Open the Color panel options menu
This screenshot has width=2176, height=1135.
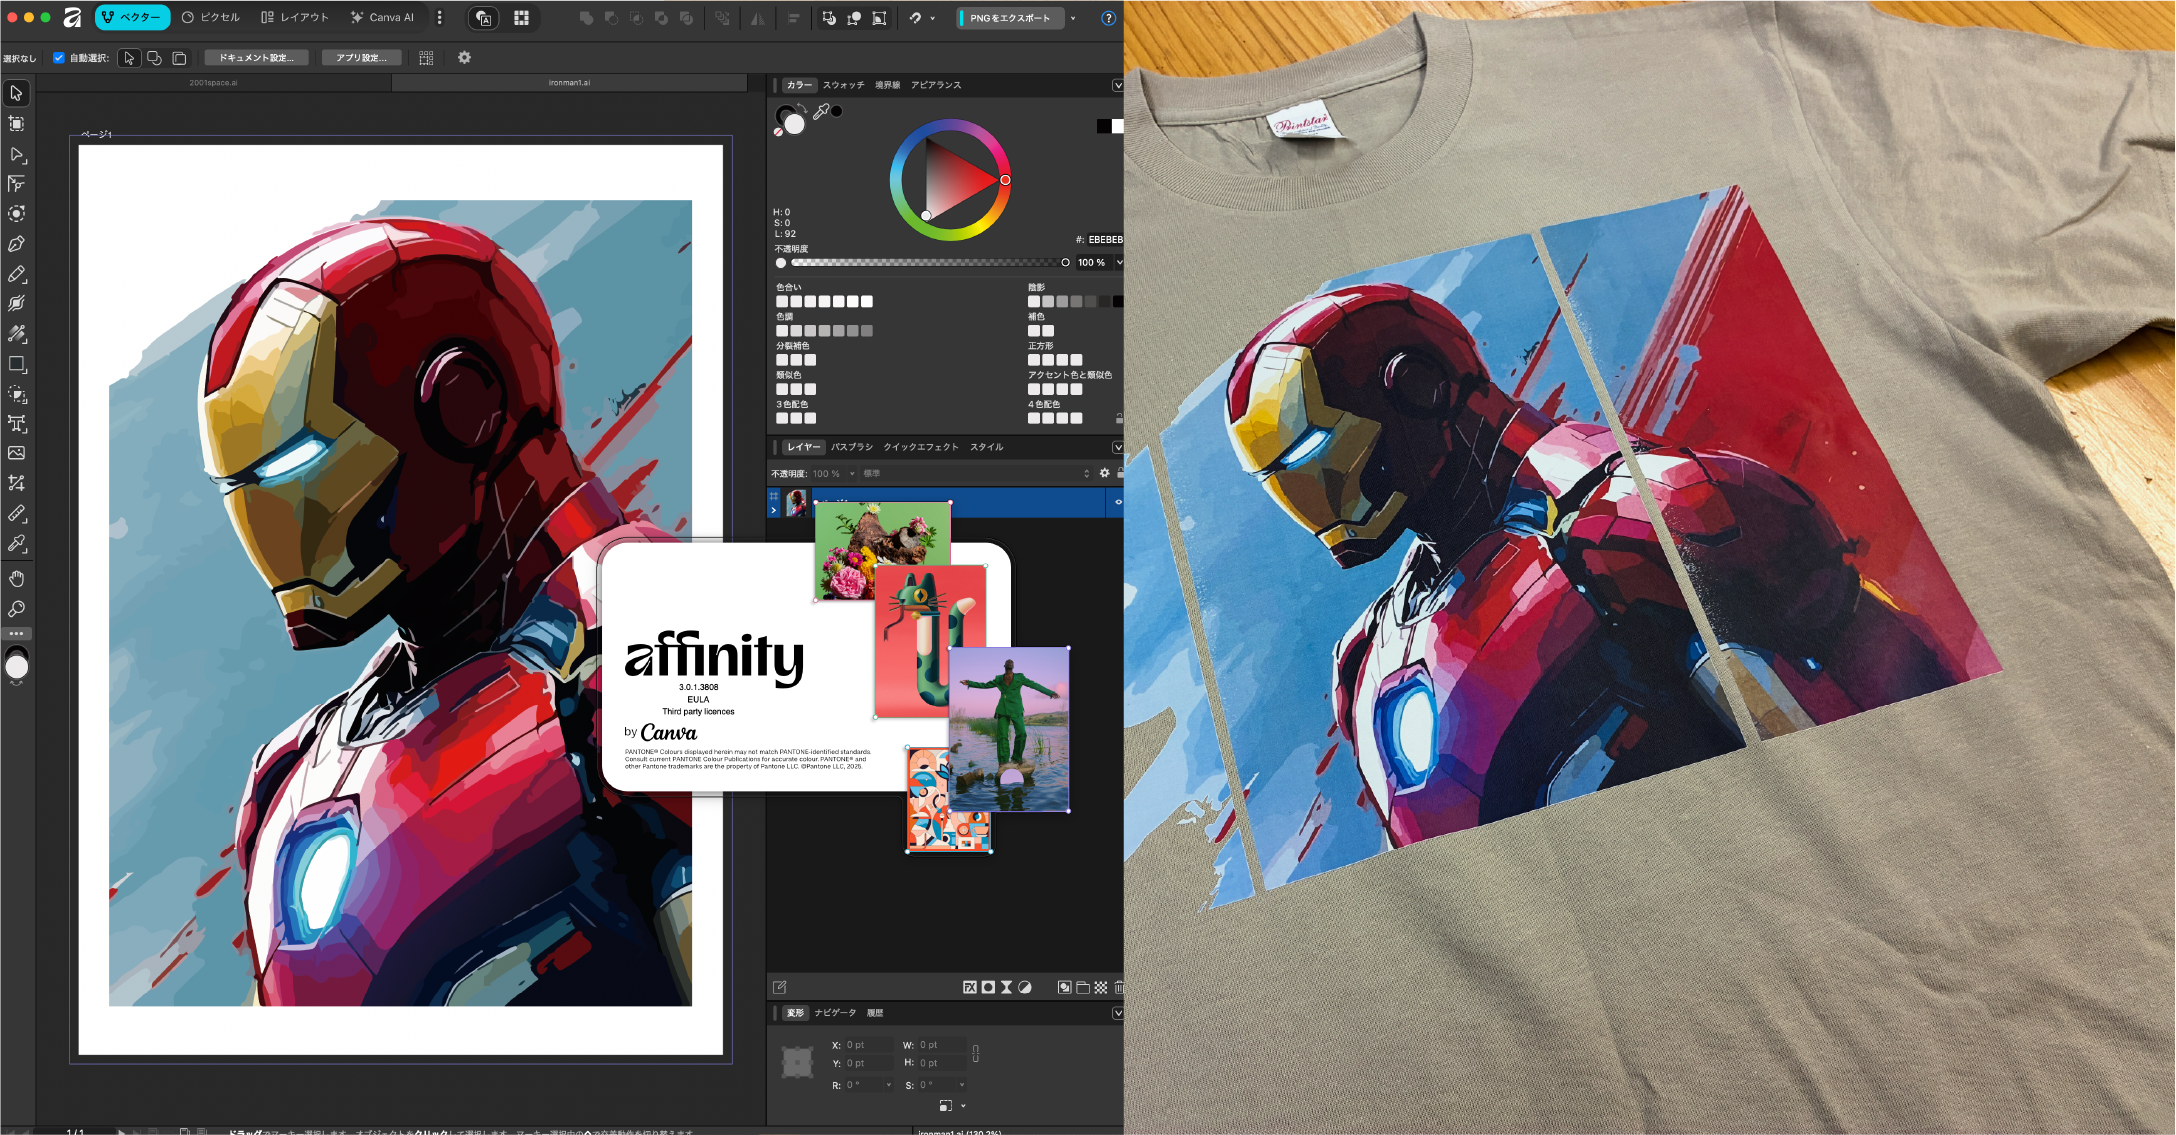1118,86
